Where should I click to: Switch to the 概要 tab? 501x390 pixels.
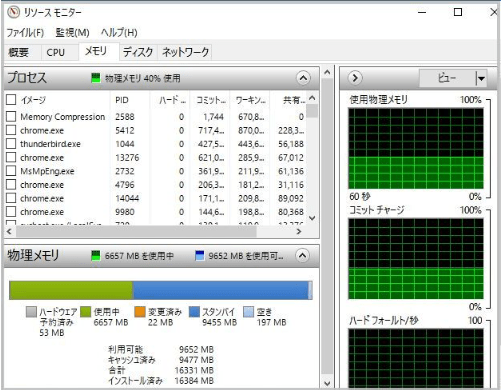(x=23, y=52)
